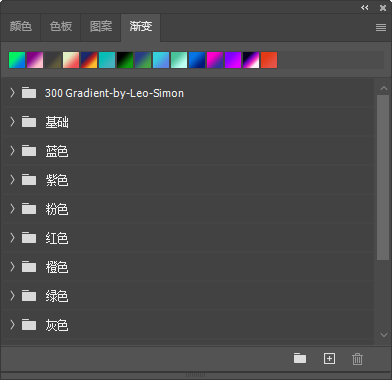Expand the 蓝色 group chevron
392x380 pixels.
12,151
